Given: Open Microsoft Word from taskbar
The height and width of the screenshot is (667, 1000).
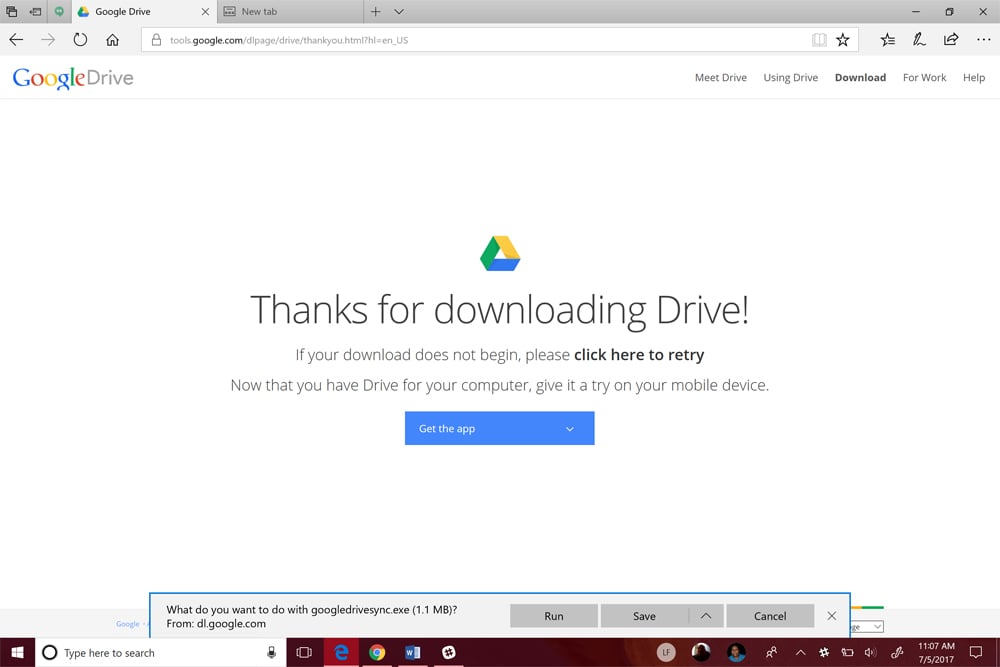Looking at the screenshot, I should click(413, 652).
